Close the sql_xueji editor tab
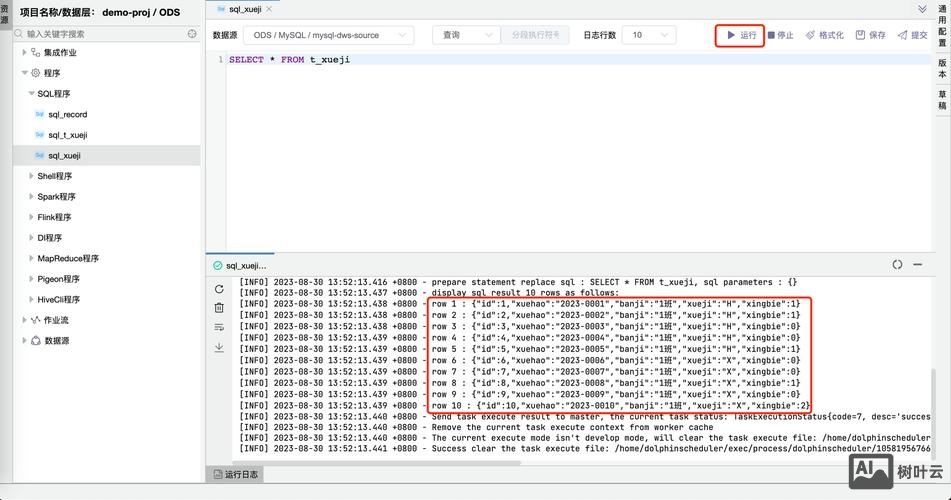Image resolution: width=951 pixels, height=500 pixels. (x=269, y=9)
